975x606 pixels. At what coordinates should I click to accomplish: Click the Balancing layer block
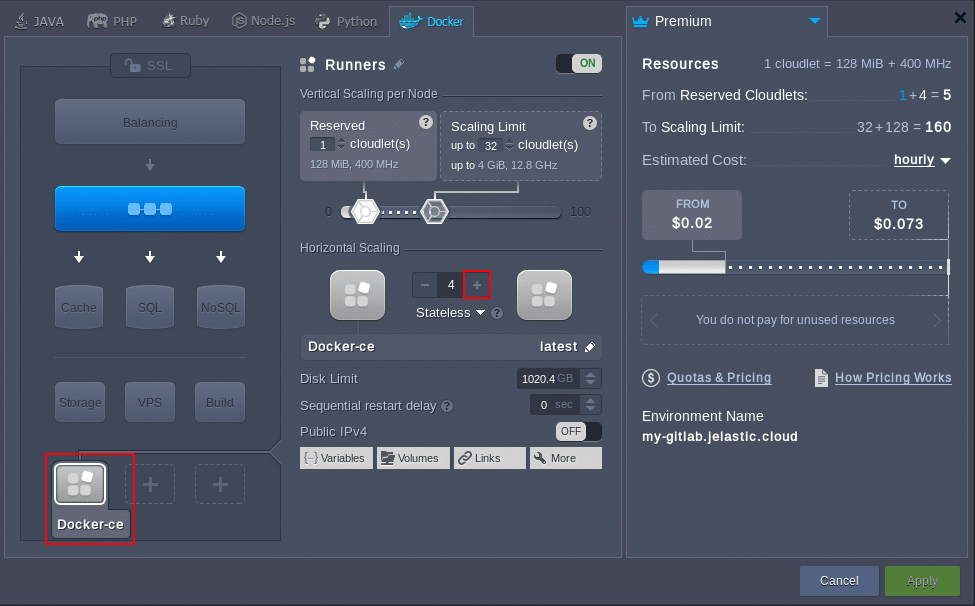(150, 122)
